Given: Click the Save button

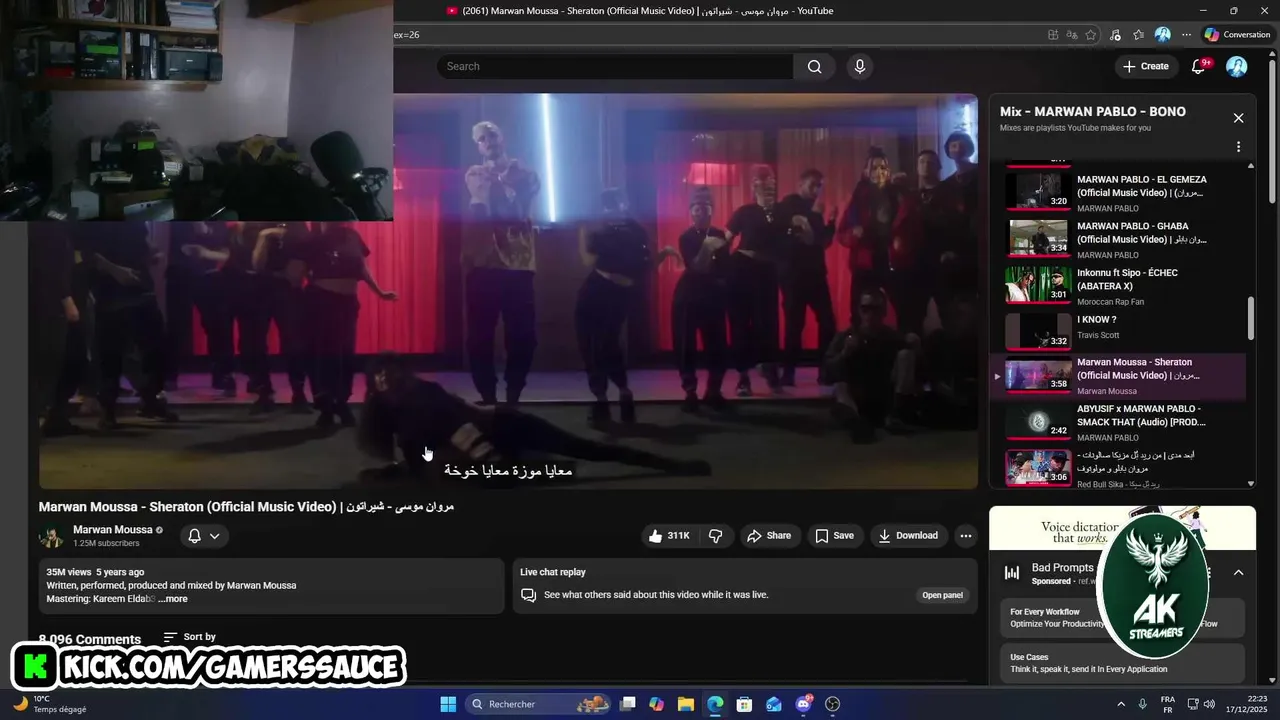Looking at the screenshot, I should pos(834,536).
